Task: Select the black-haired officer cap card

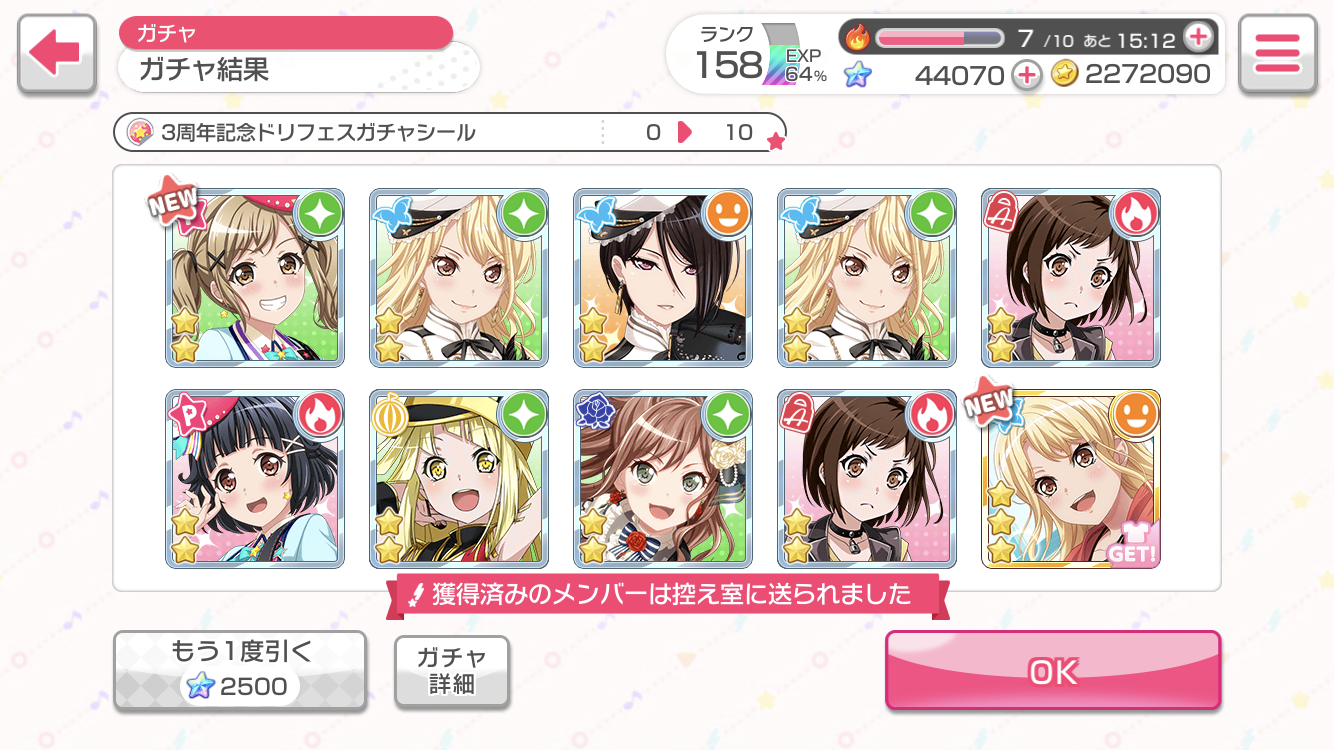Action: [x=663, y=277]
